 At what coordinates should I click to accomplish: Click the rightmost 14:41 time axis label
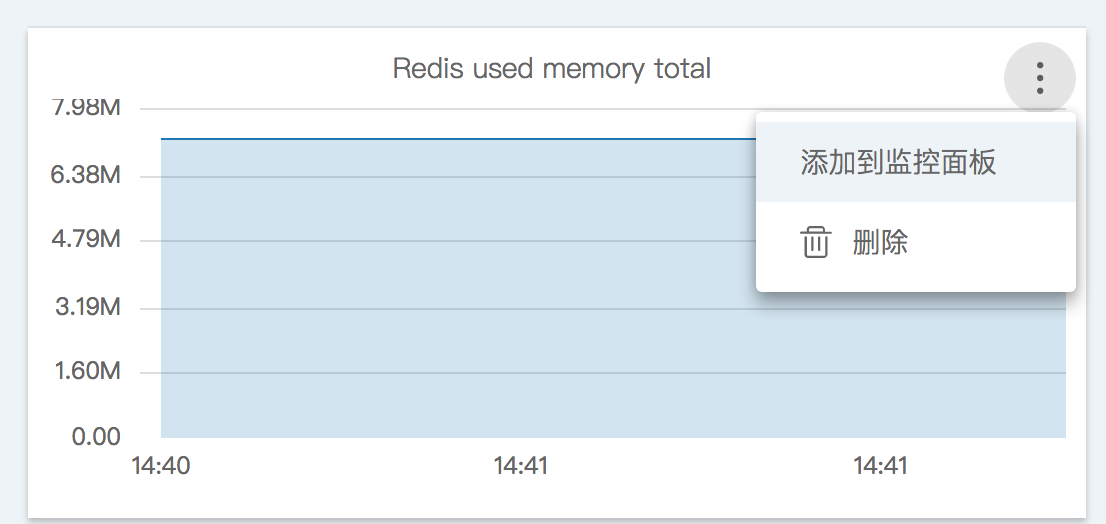point(880,466)
